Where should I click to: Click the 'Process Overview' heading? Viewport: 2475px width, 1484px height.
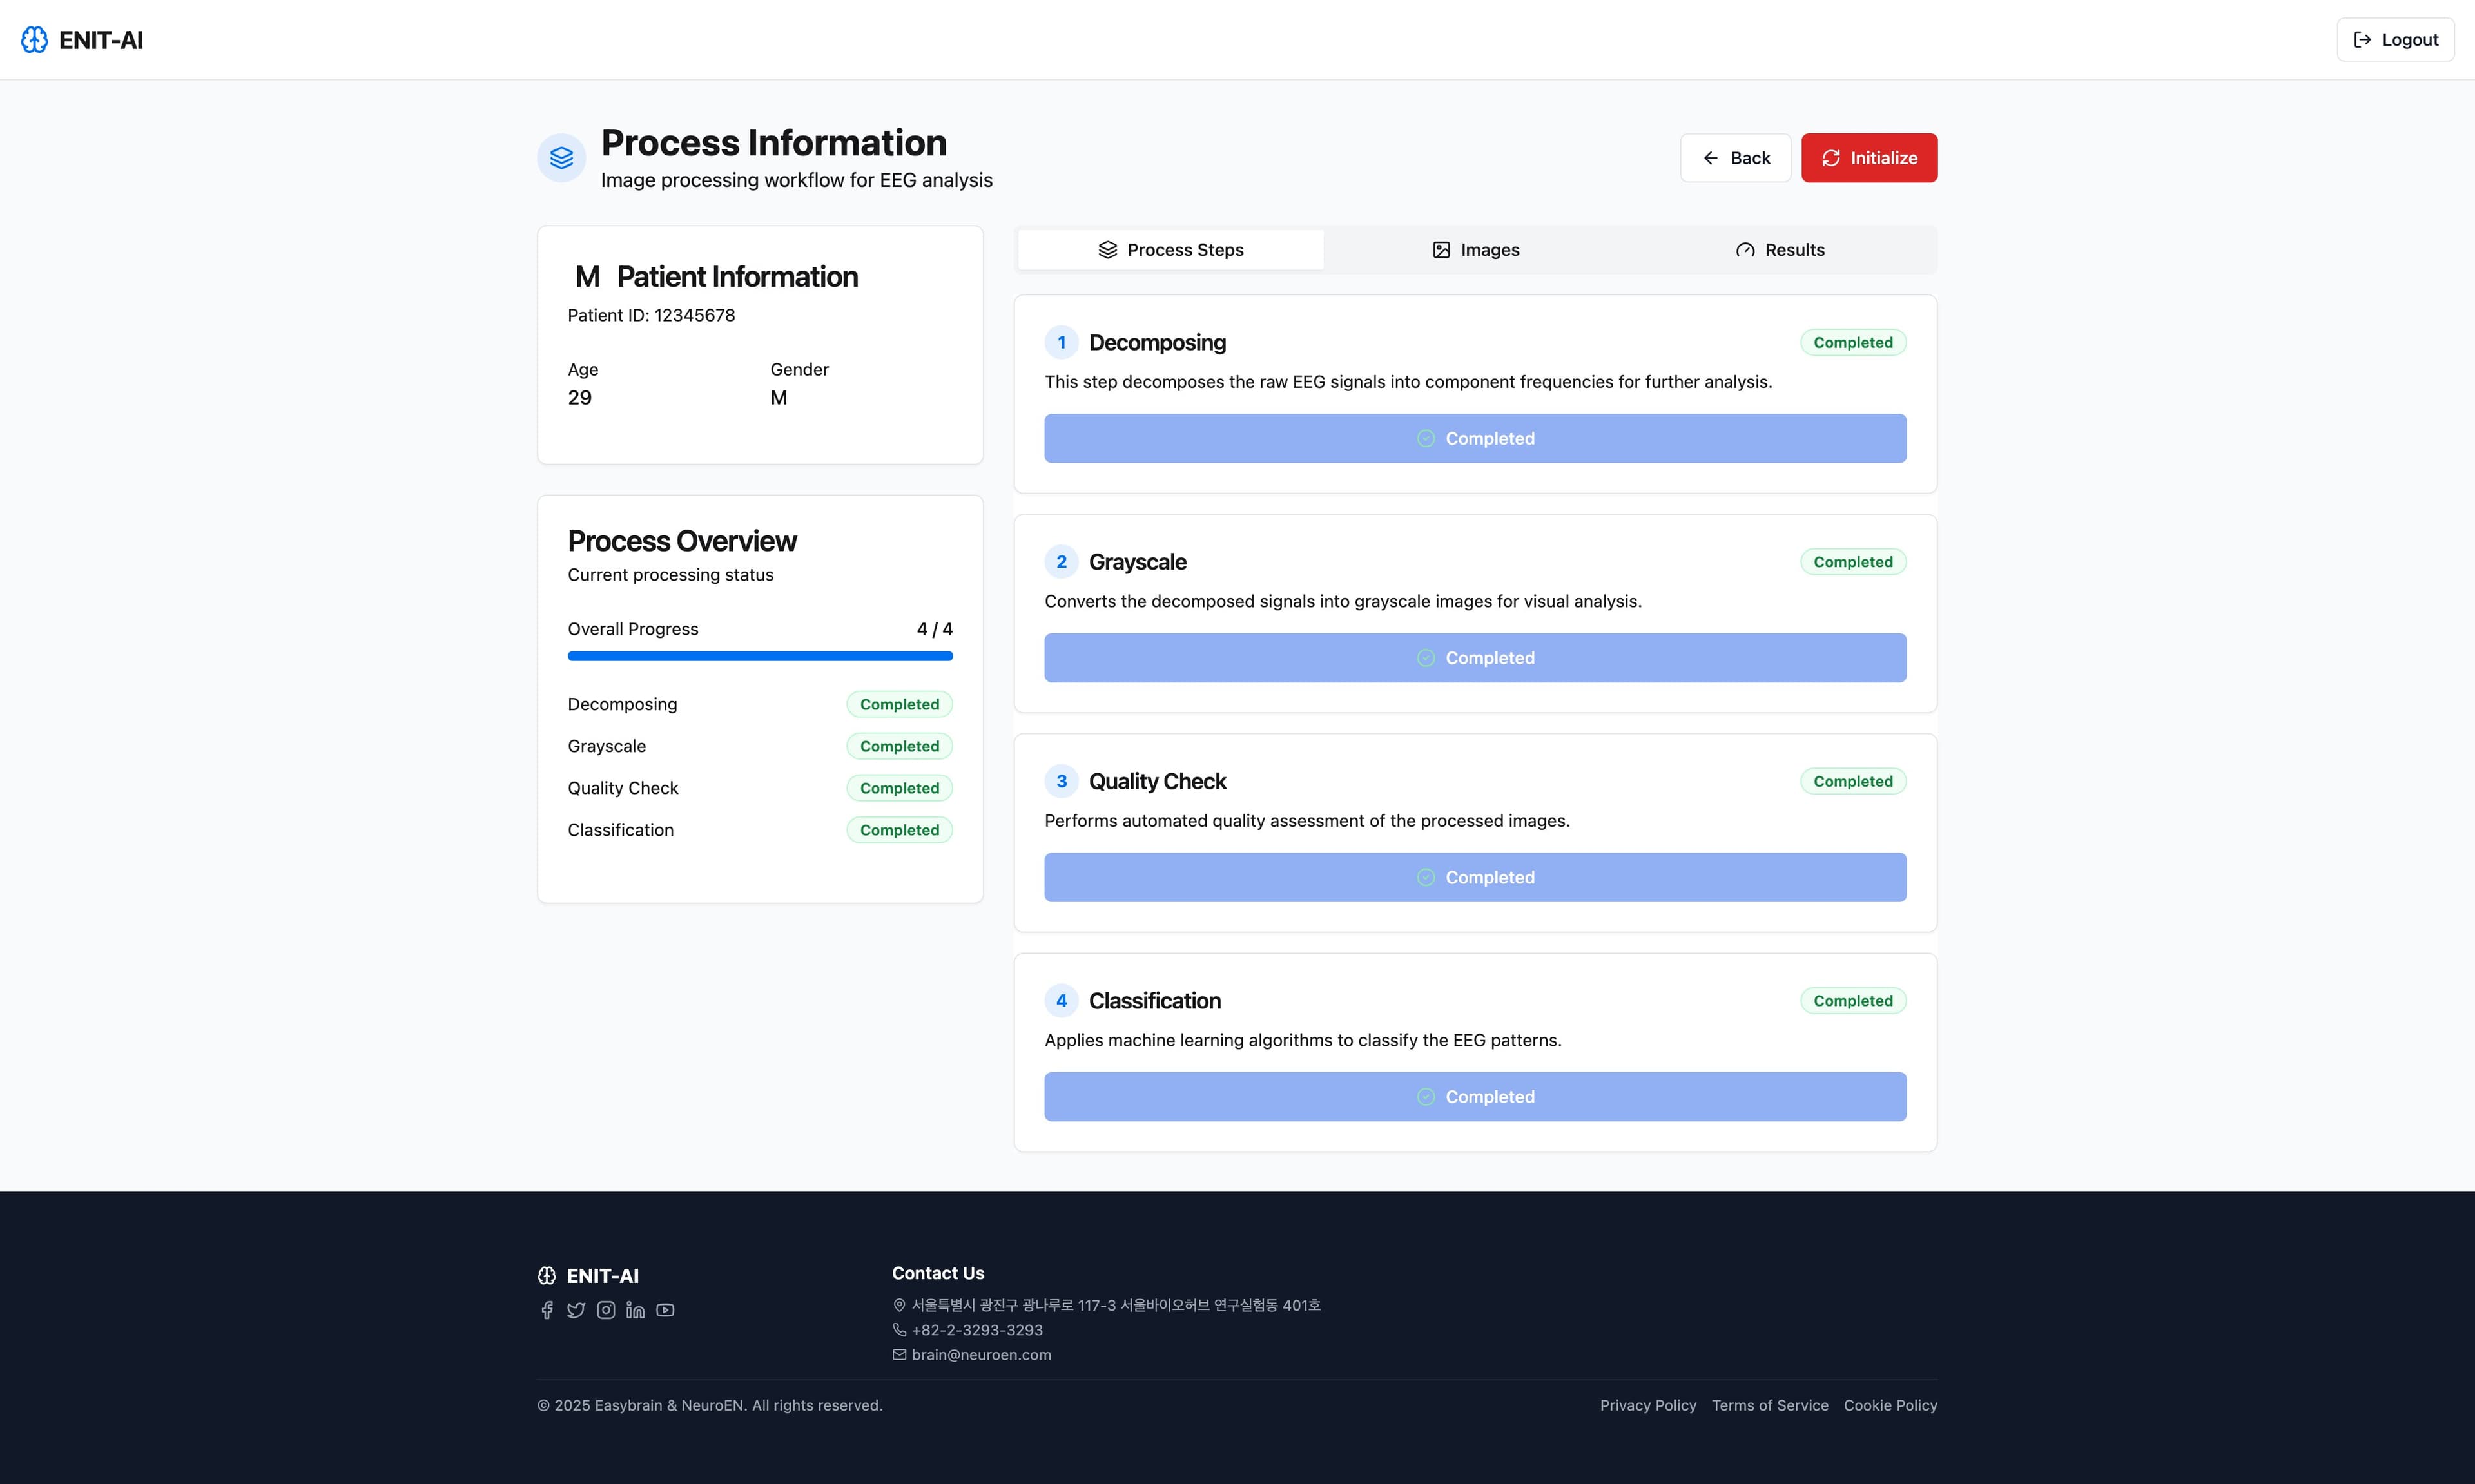point(682,541)
